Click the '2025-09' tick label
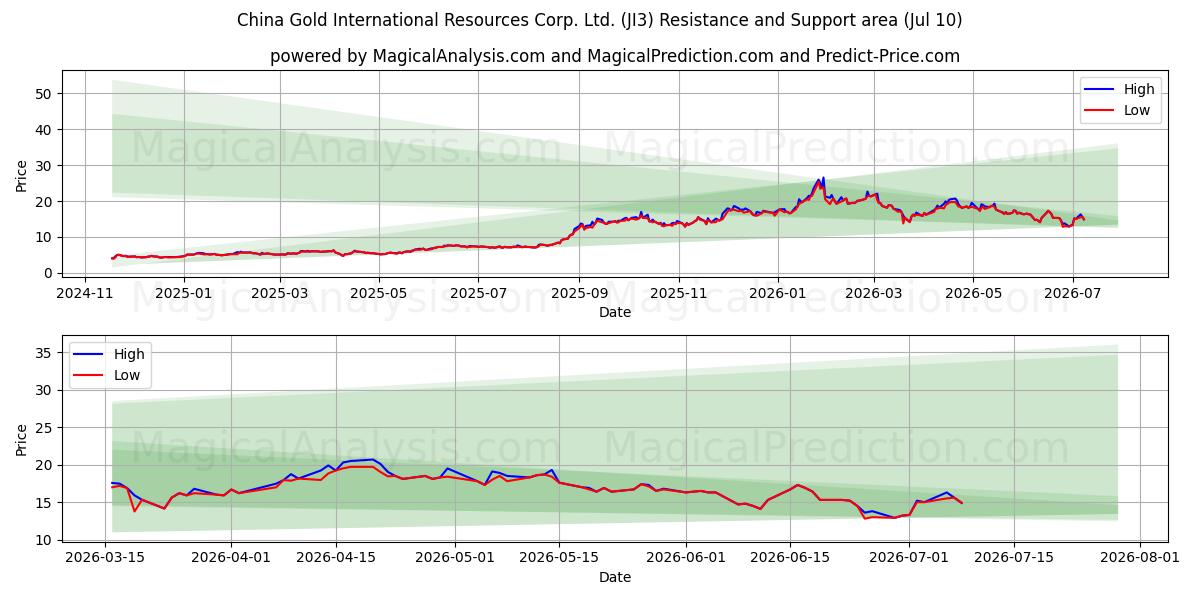Viewport: 1200px width, 600px height. pos(579,293)
